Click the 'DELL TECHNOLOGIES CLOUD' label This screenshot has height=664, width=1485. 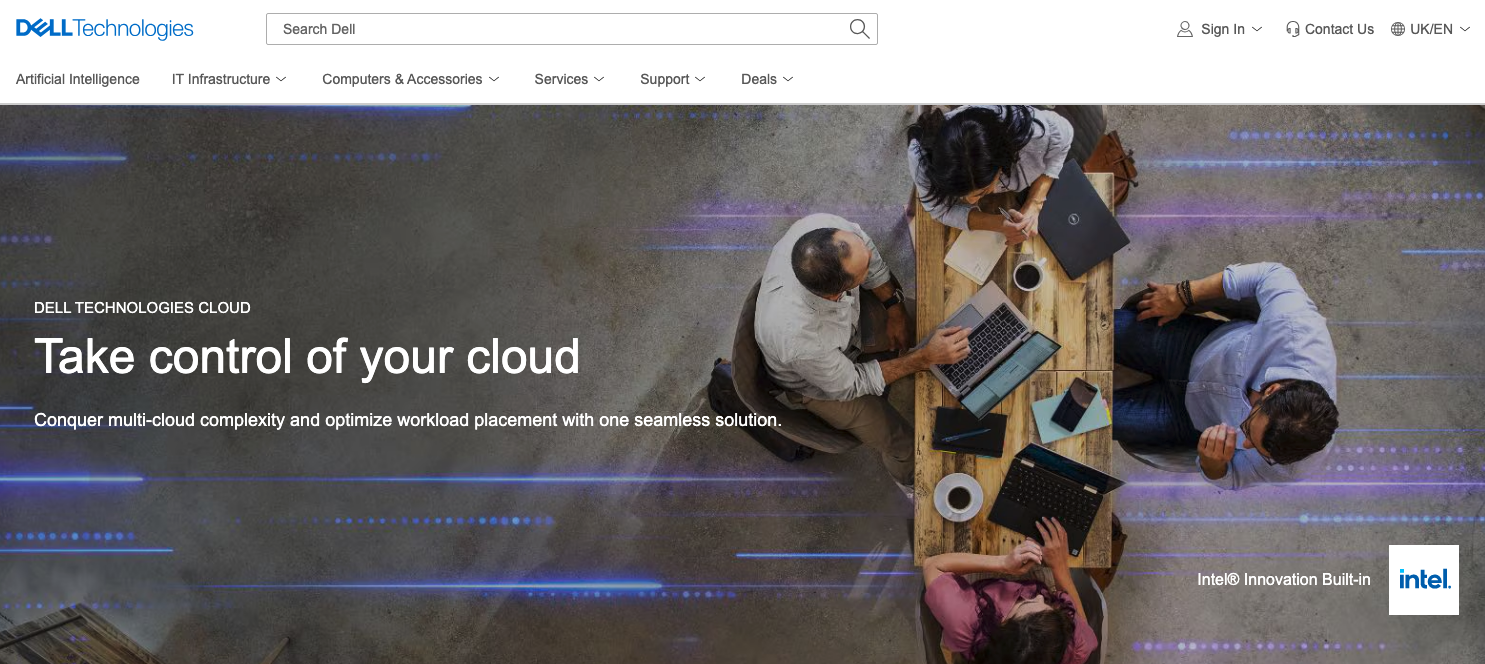tap(142, 308)
